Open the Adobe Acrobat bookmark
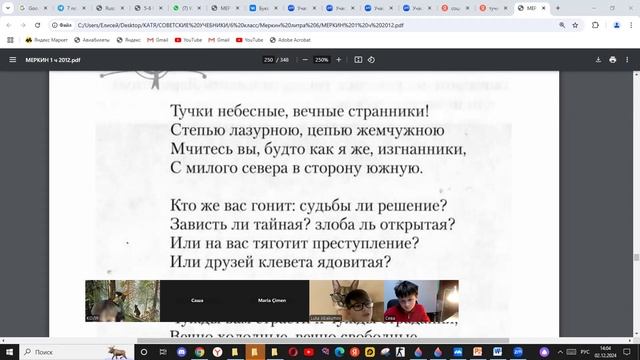640x360 pixels. click(290, 40)
